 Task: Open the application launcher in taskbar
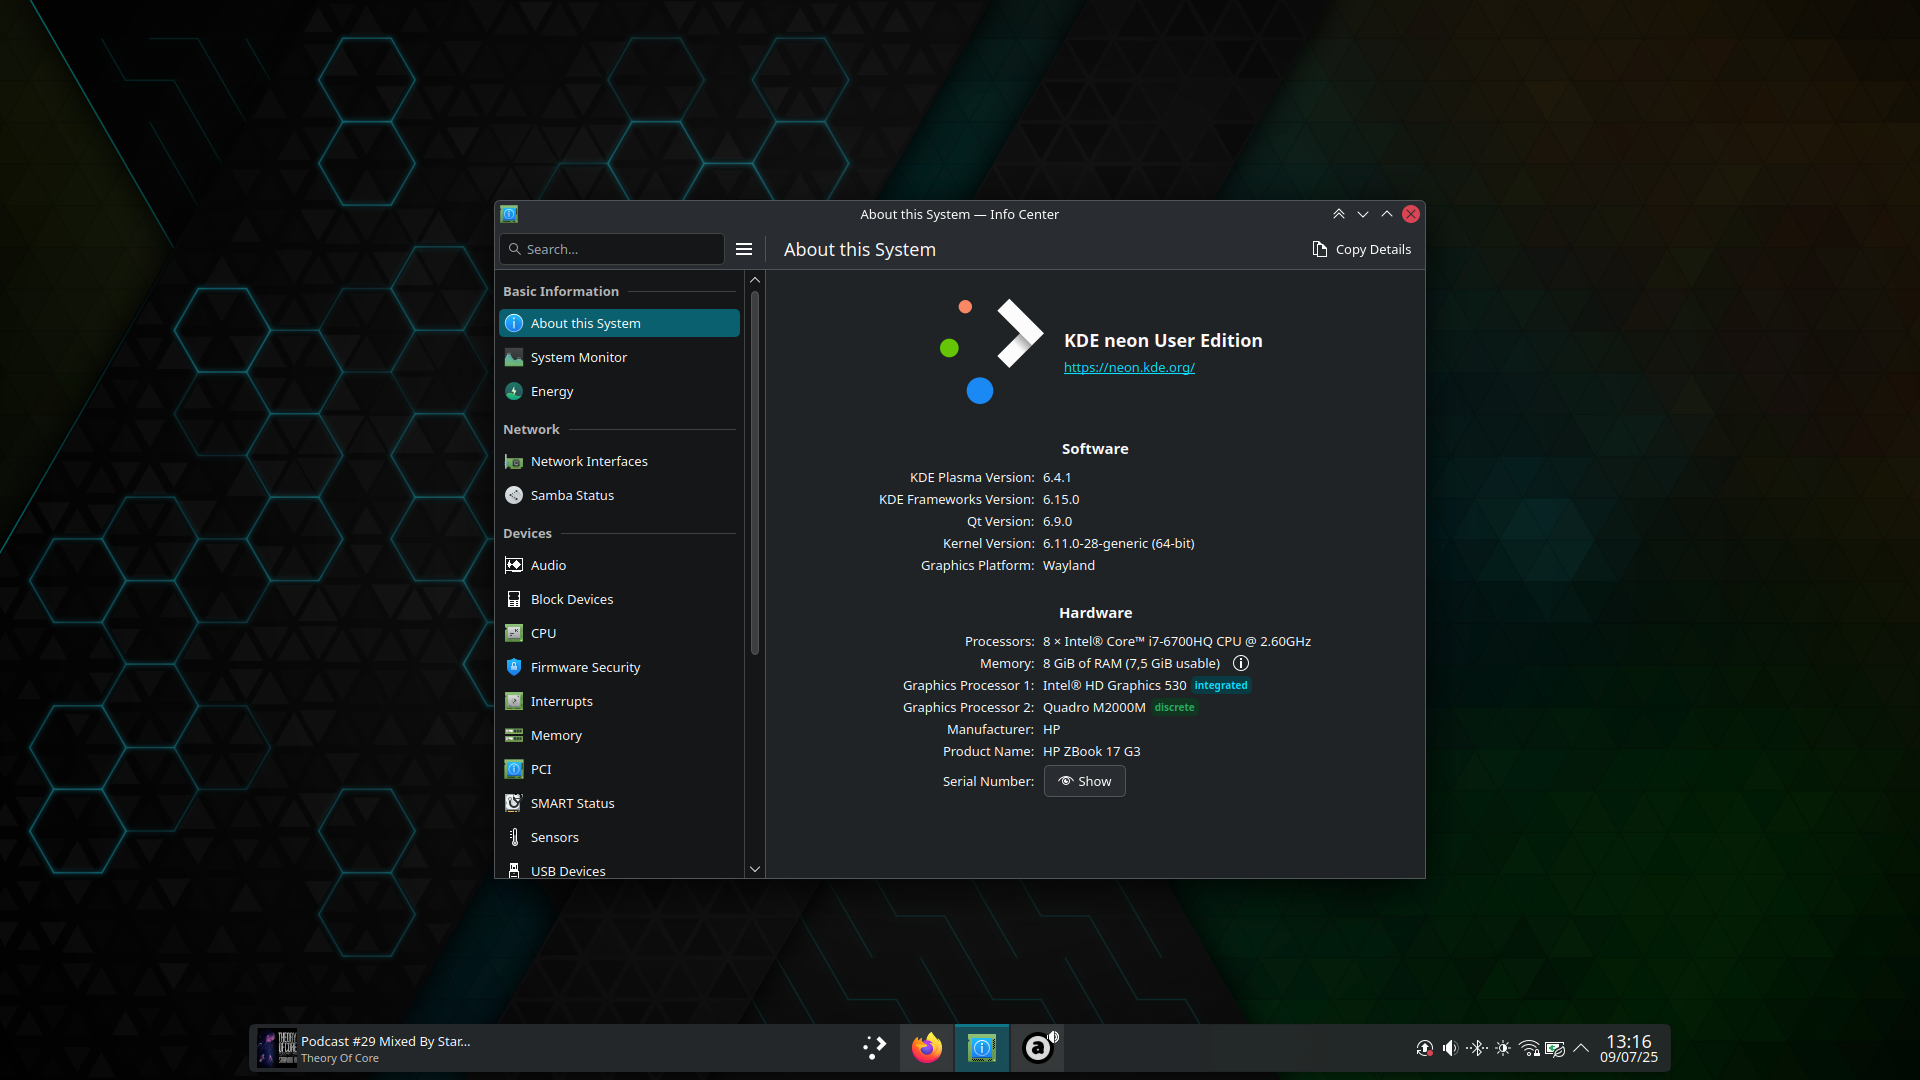(x=874, y=1048)
